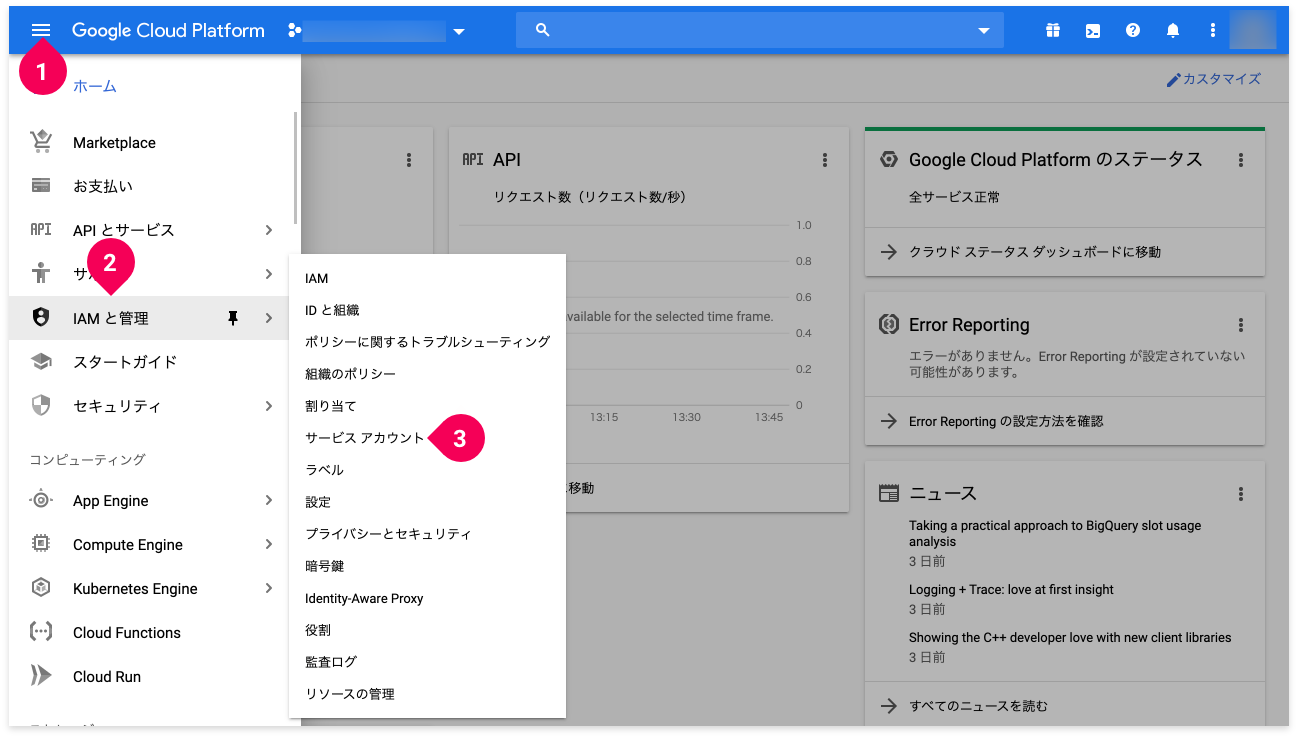Open Error Reporting card three-dot menu

pyautogui.click(x=1241, y=325)
